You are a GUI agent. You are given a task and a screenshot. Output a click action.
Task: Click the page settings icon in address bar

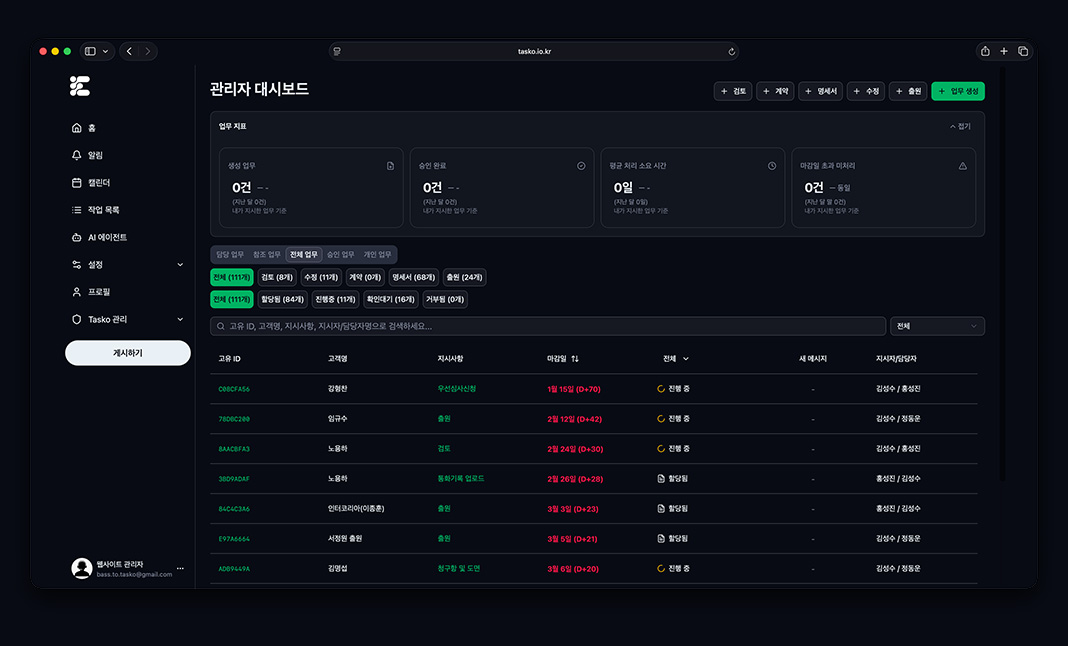(337, 51)
